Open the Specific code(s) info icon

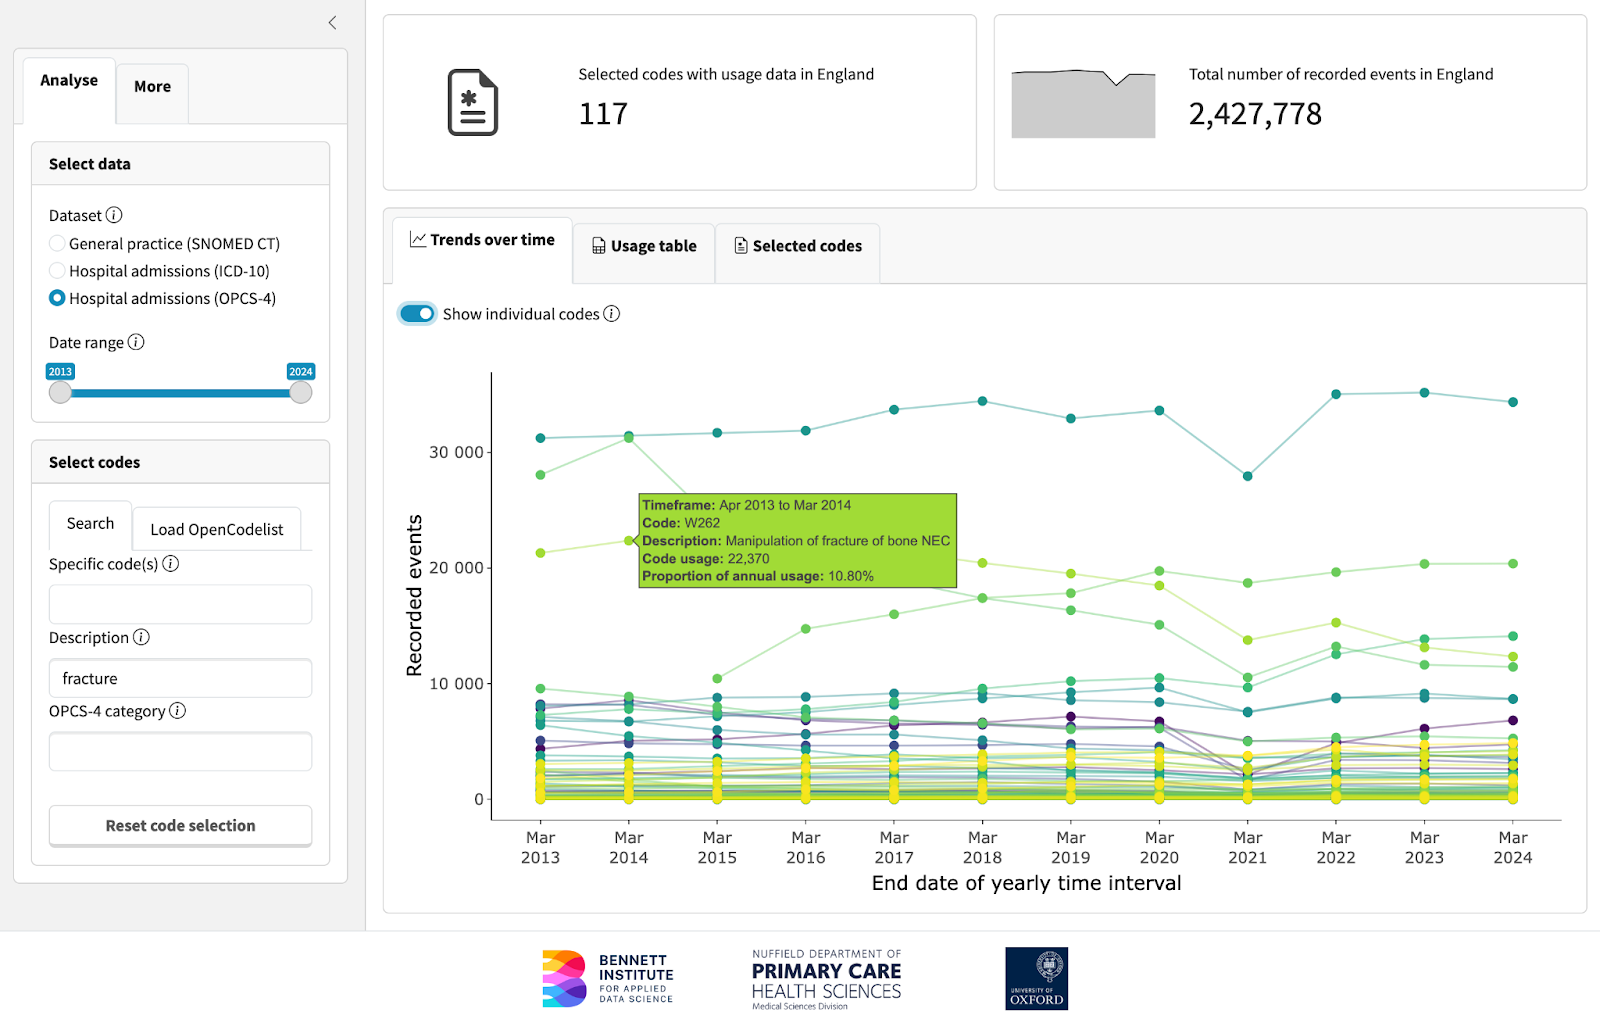(171, 564)
